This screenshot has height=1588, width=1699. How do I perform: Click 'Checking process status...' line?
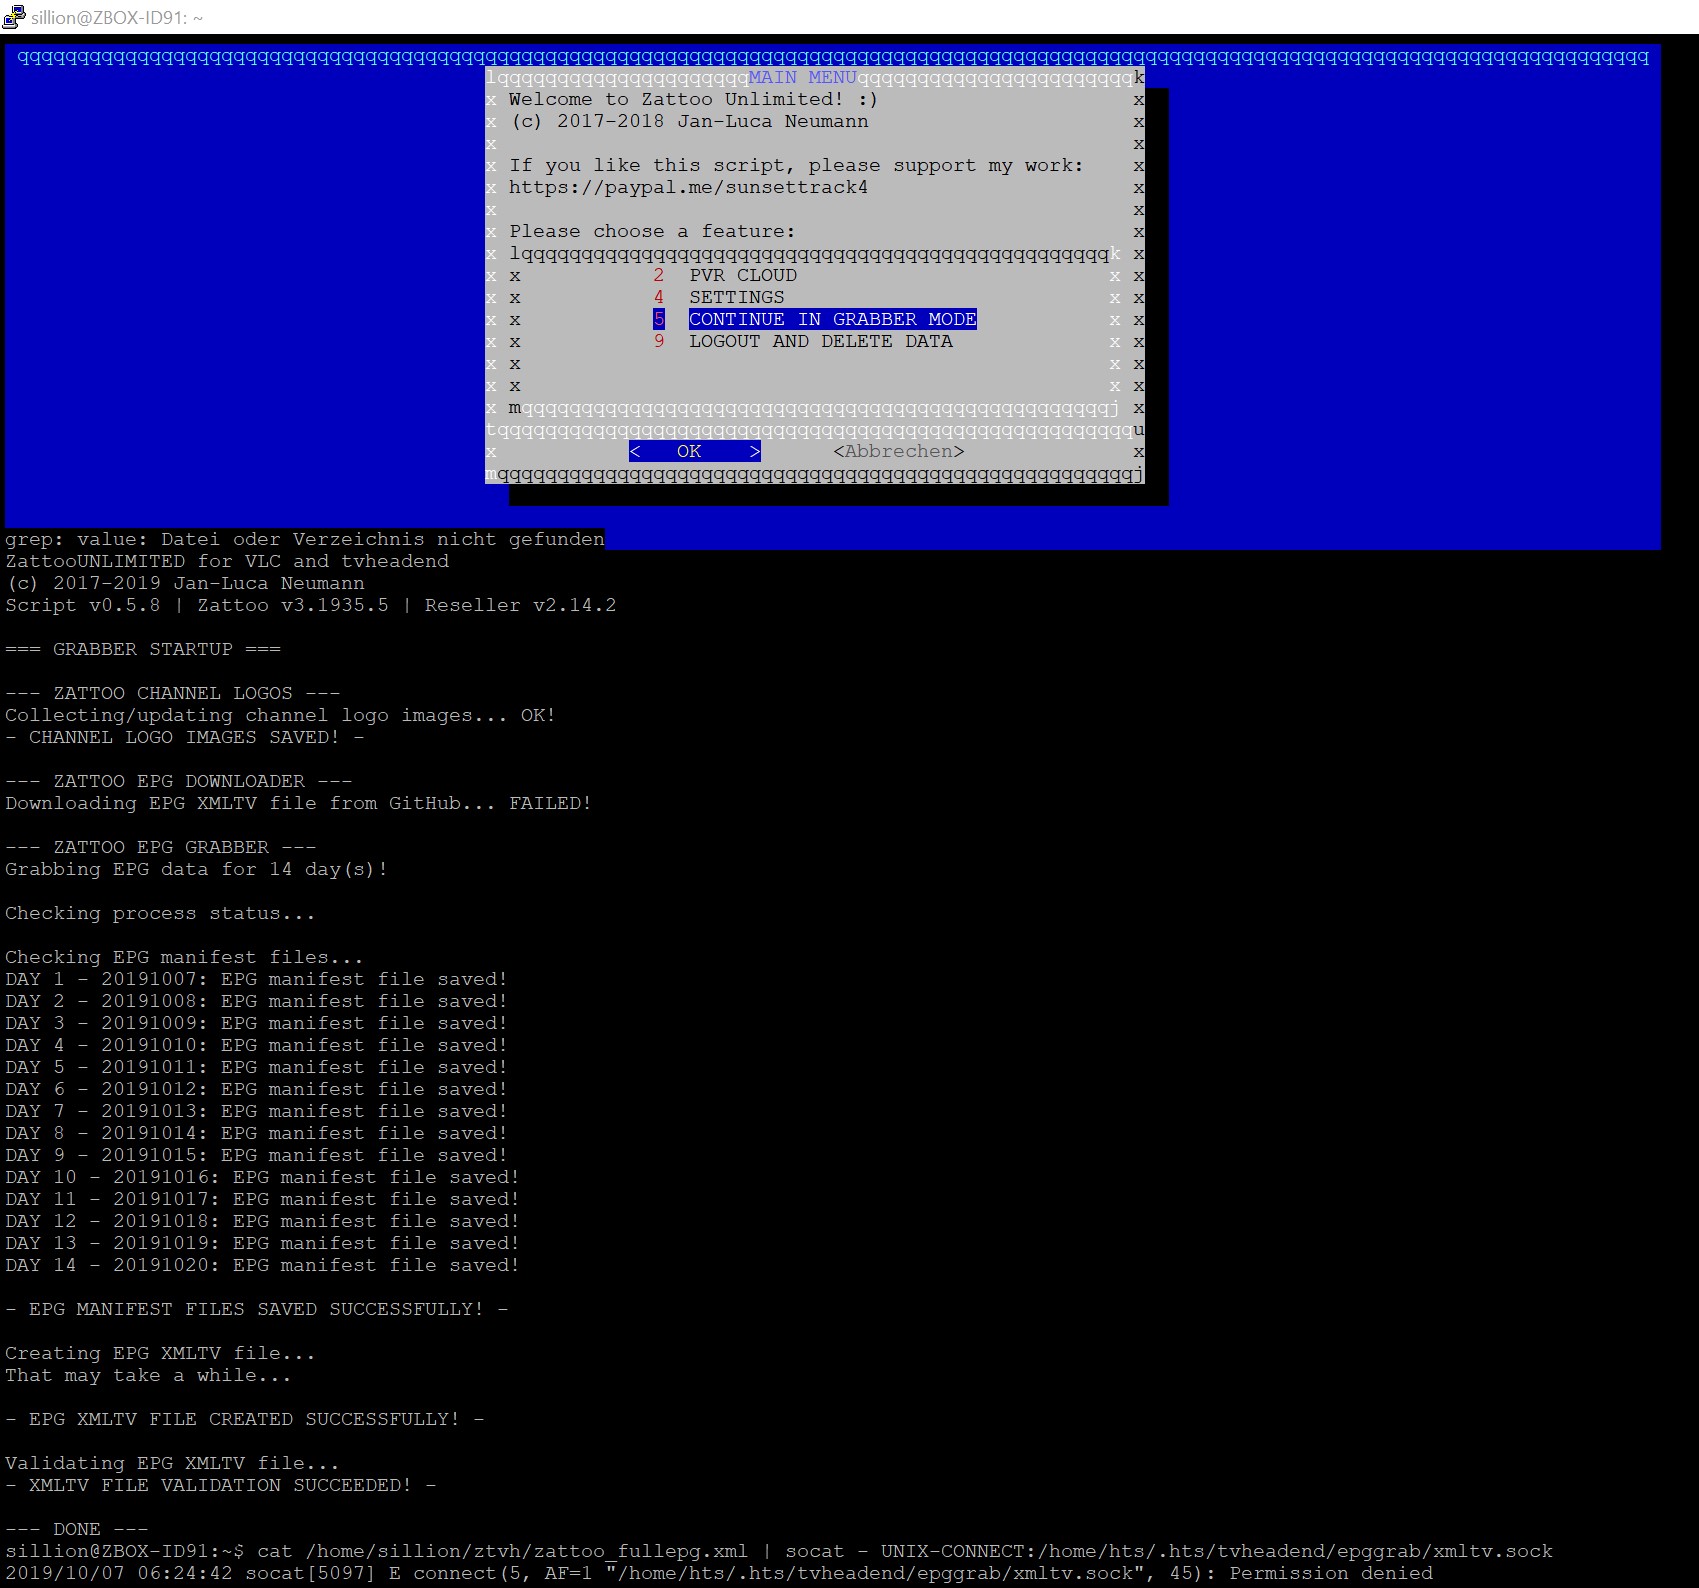point(160,914)
